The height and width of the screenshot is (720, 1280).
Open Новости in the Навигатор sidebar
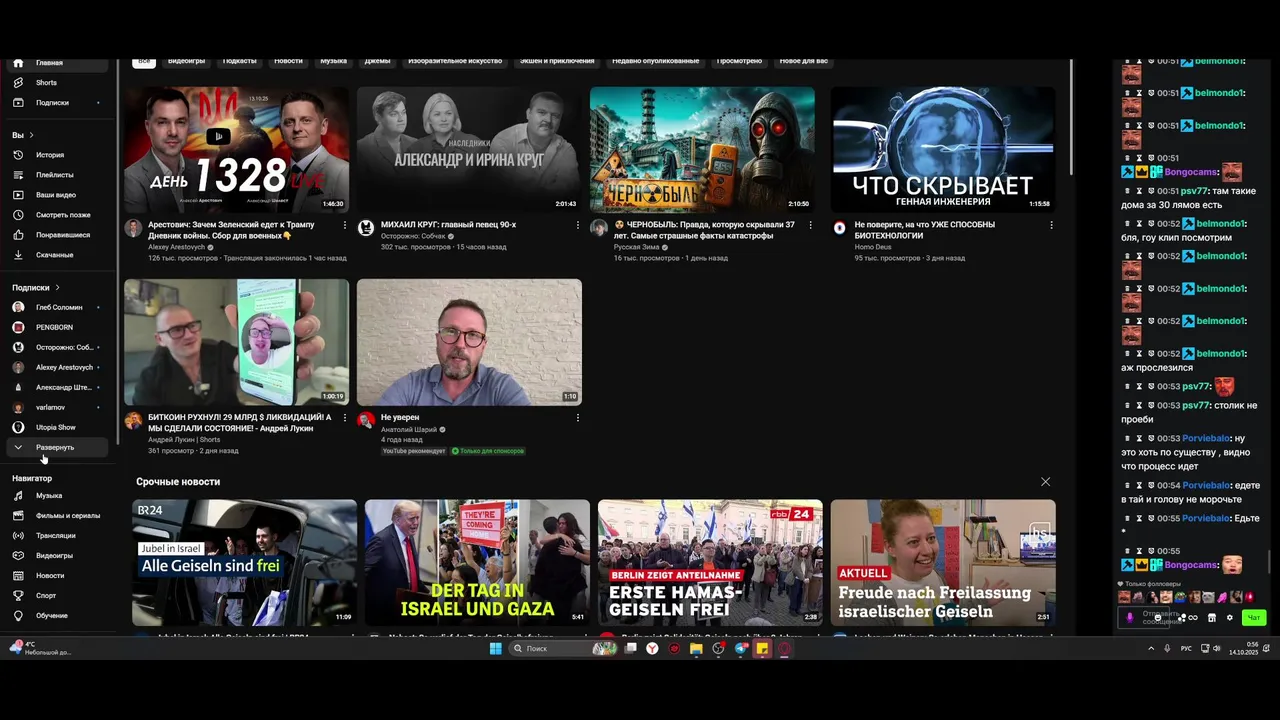(x=57, y=576)
